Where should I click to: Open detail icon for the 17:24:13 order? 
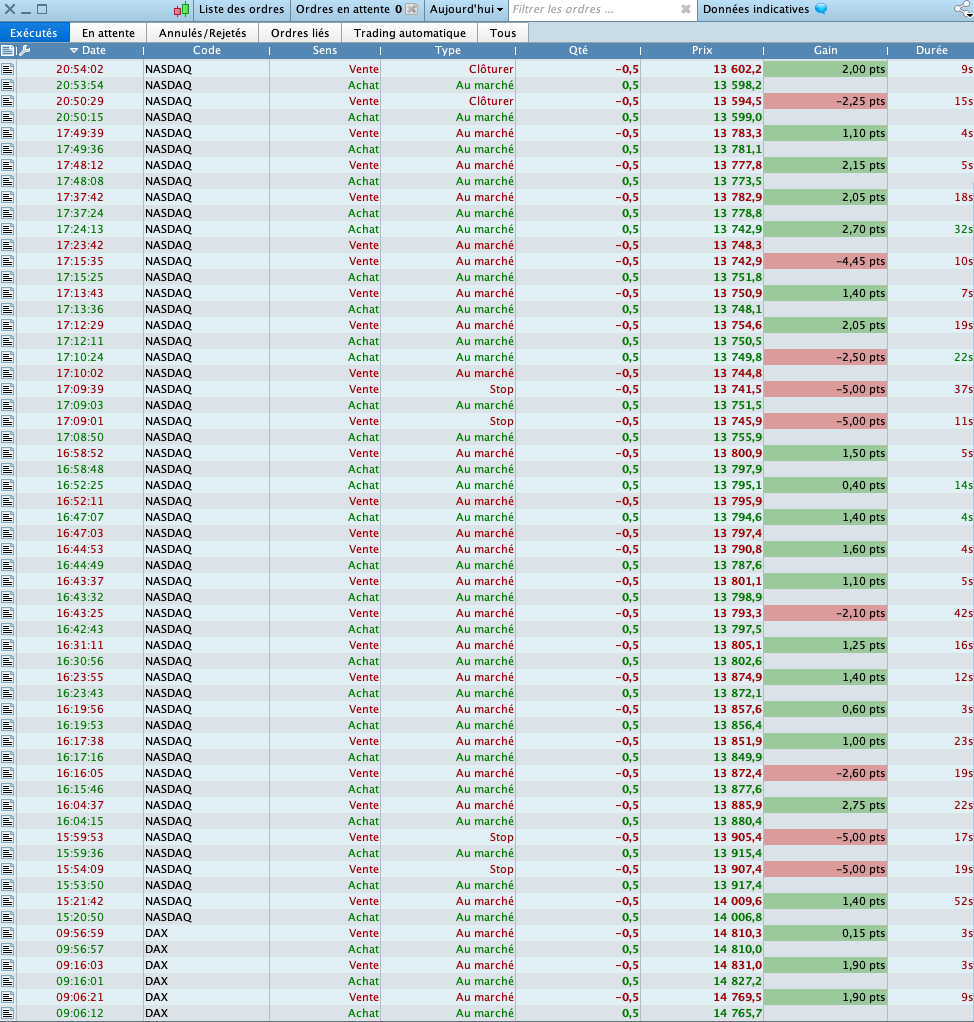click(7, 229)
